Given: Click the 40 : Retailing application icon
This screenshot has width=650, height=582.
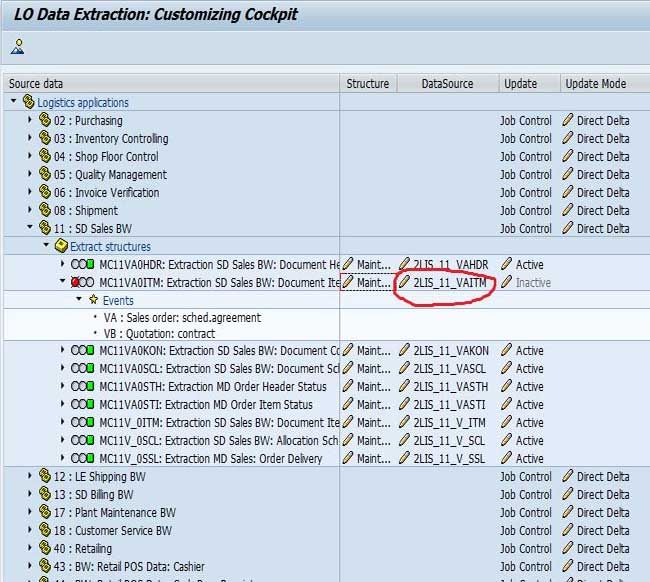Looking at the screenshot, I should tap(45, 547).
